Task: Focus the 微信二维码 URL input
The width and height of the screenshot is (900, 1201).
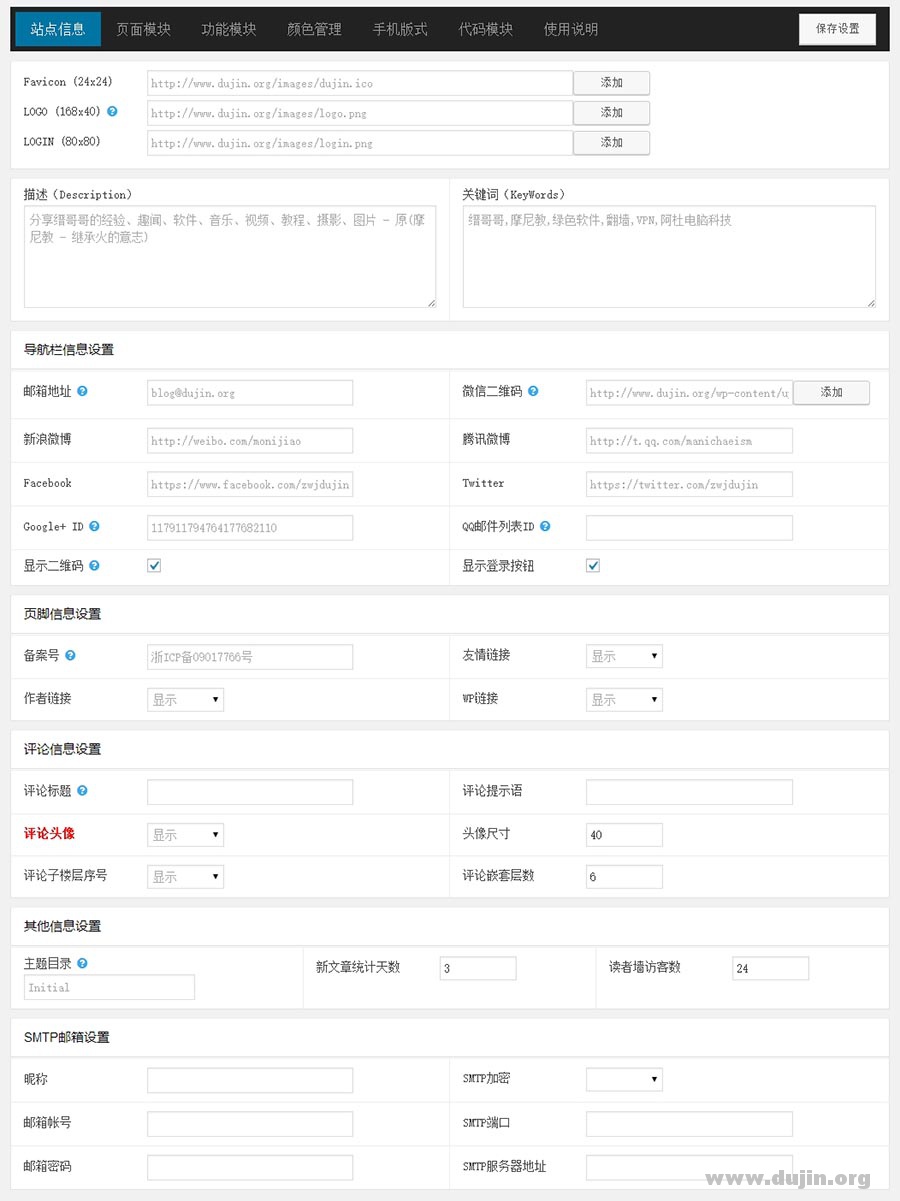Action: (689, 393)
